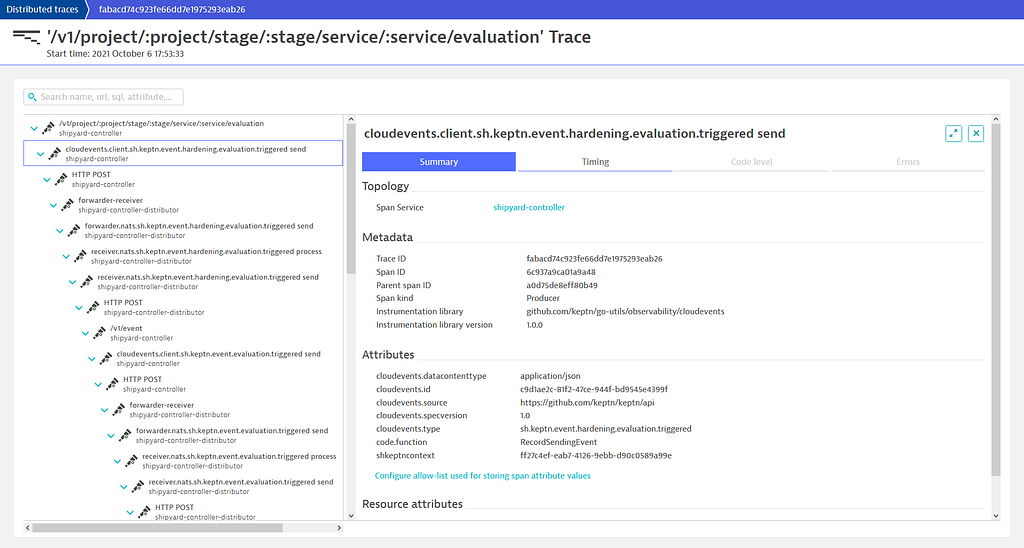This screenshot has width=1024, height=548.
Task: Open the shipyard-controller service link
Action: [529, 207]
